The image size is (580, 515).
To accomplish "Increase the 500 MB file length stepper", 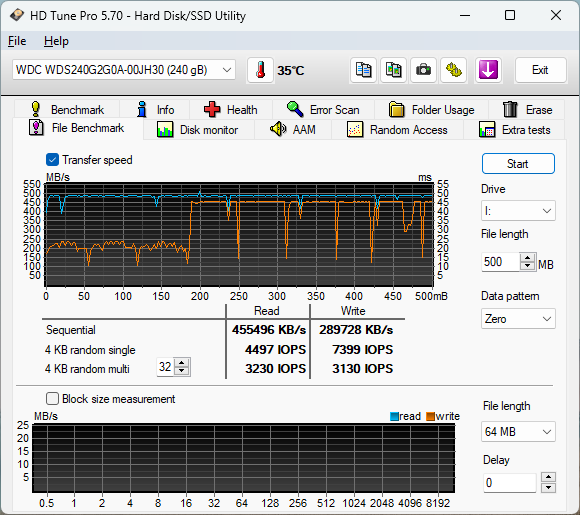I will coord(527,258).
